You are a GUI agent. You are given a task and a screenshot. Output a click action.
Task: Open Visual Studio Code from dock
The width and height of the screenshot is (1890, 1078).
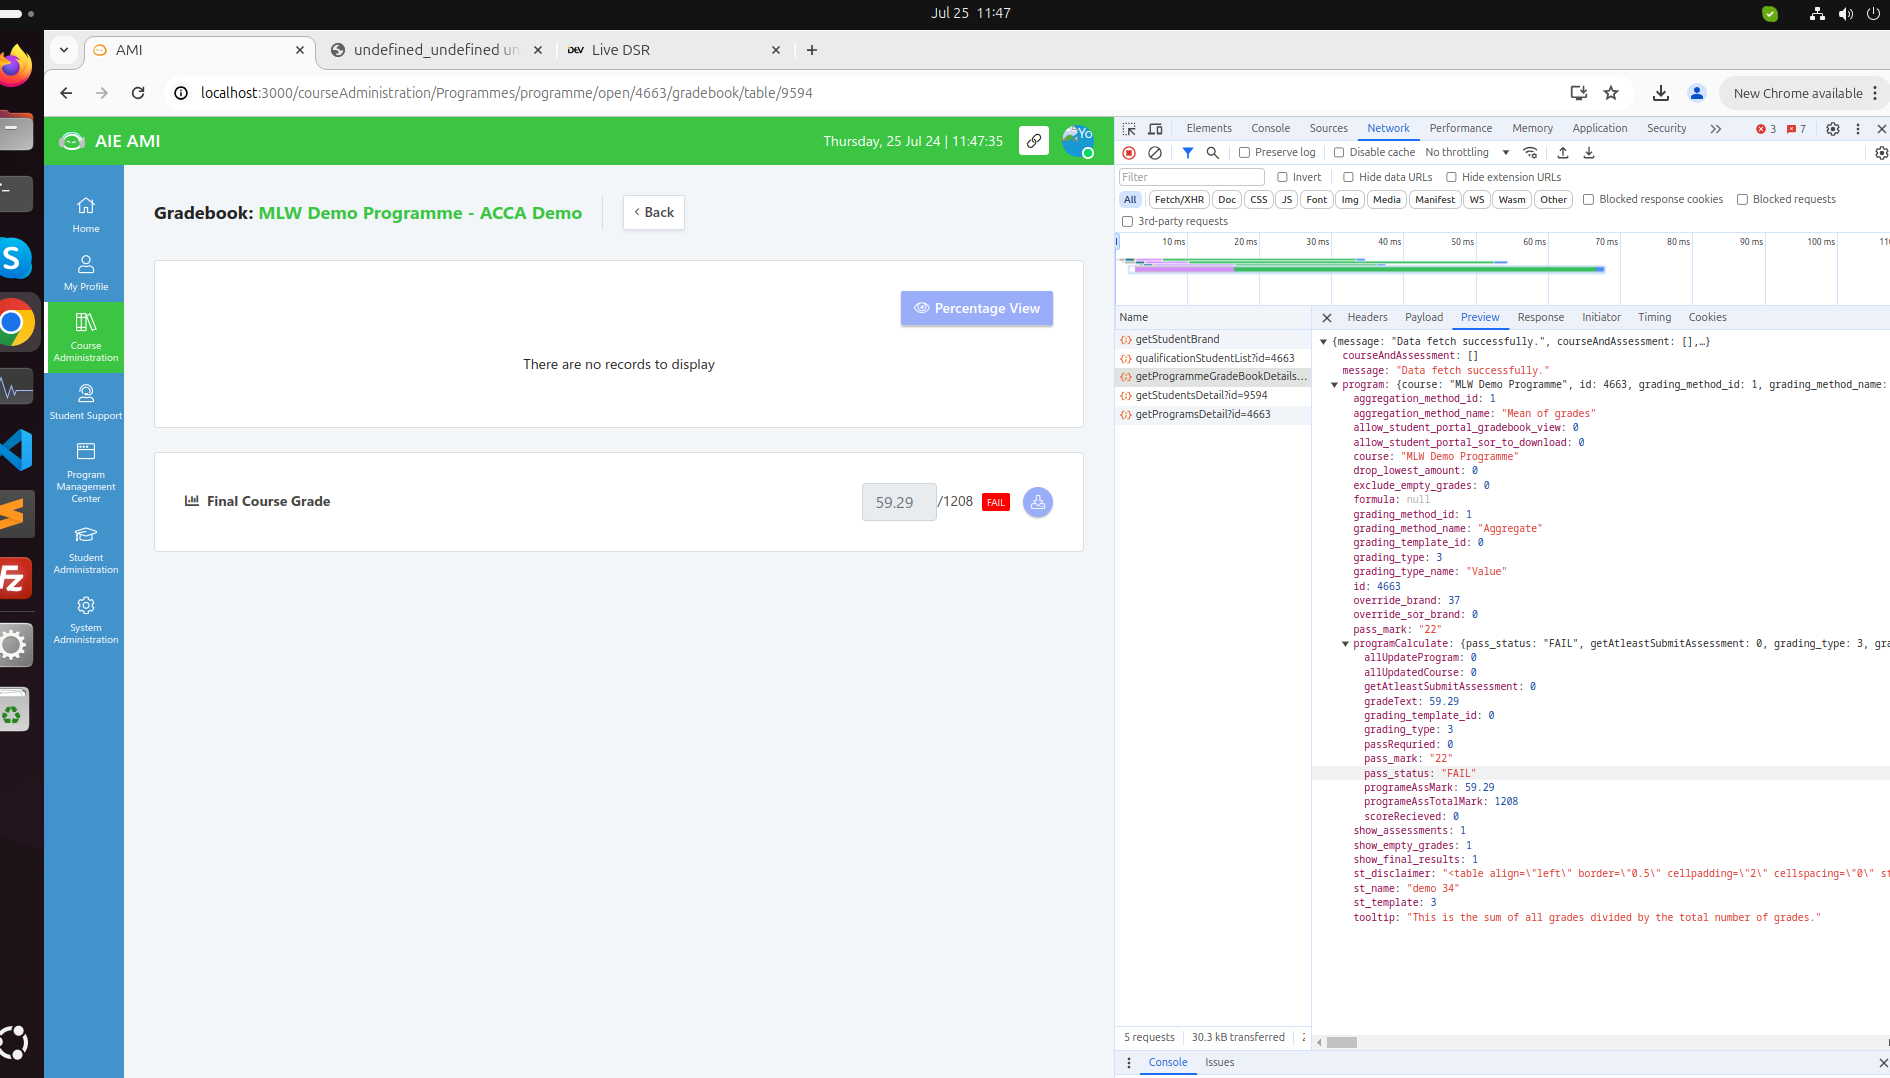[x=17, y=450]
